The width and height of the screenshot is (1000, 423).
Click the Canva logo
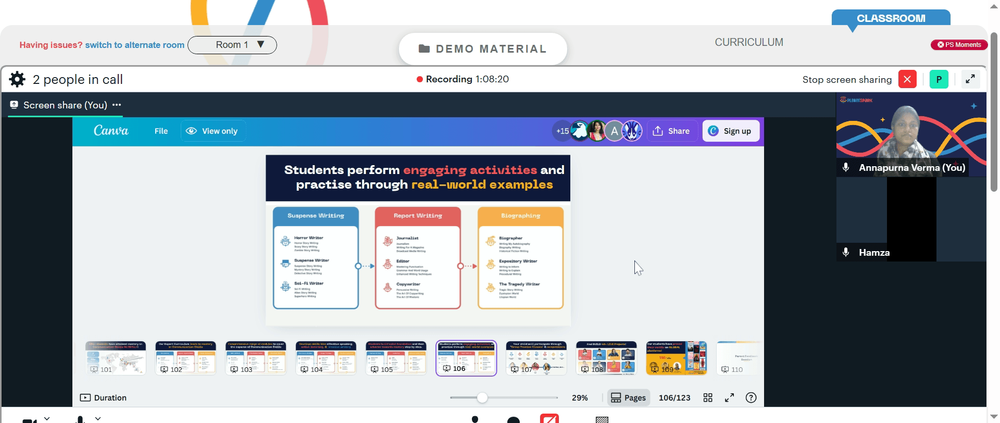111,131
